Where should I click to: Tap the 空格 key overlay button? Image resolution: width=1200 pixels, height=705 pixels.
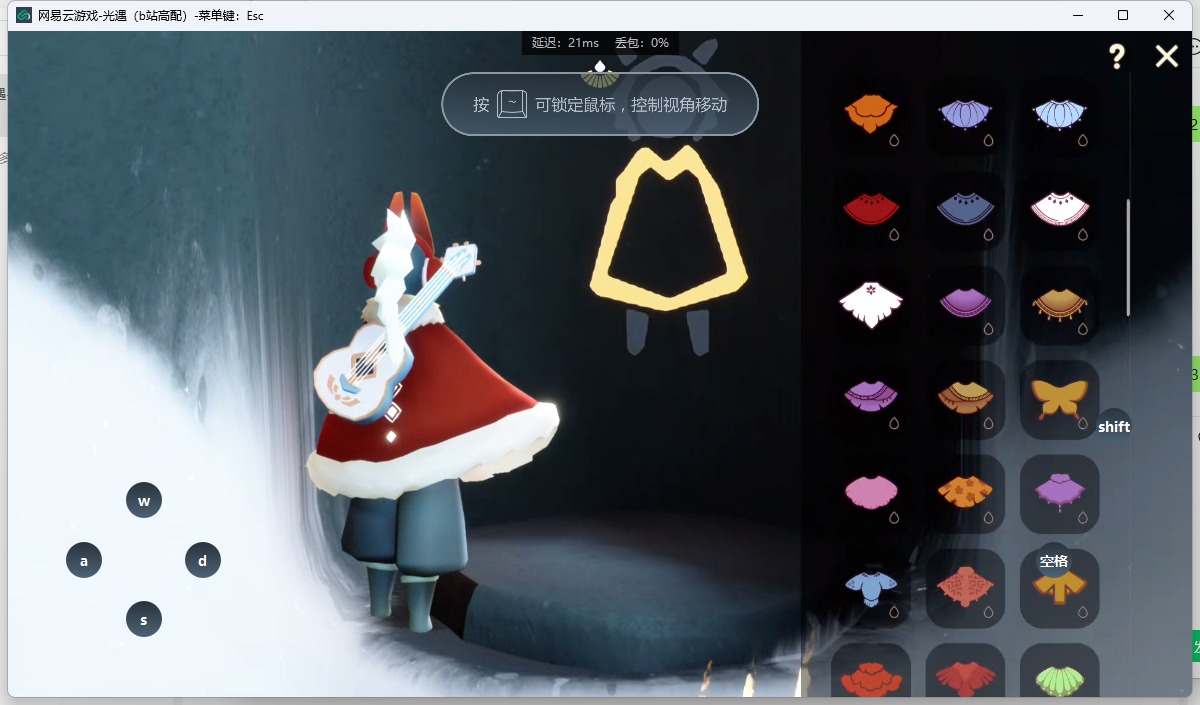point(1054,561)
